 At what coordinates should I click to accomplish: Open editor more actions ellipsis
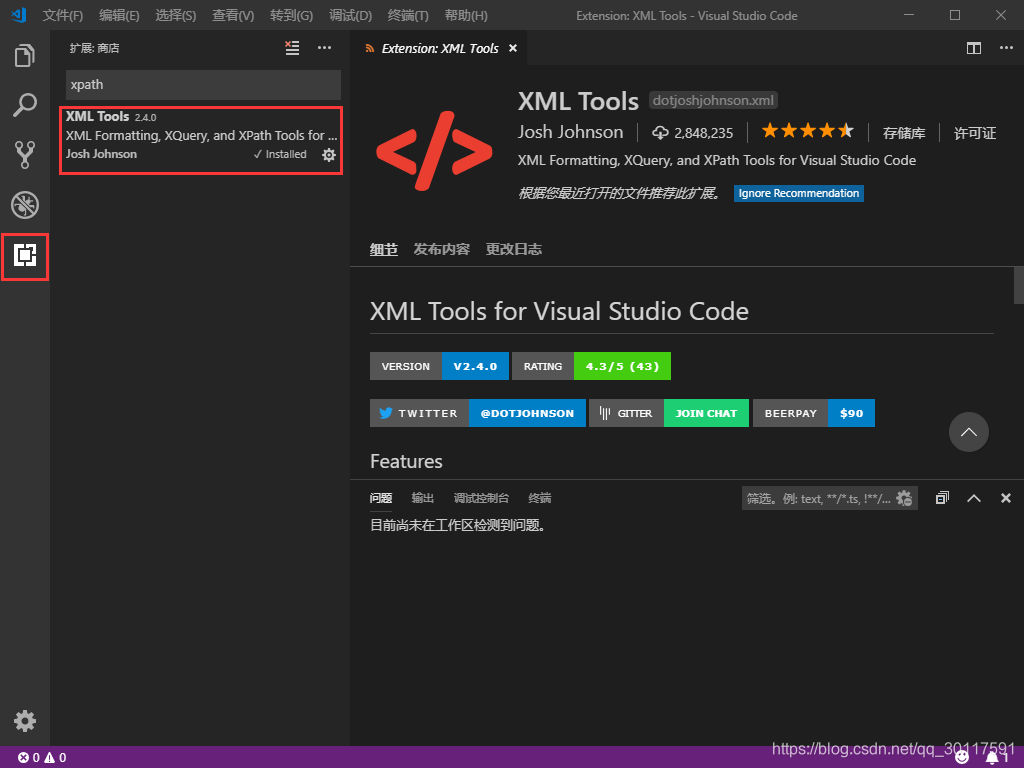pos(1006,48)
